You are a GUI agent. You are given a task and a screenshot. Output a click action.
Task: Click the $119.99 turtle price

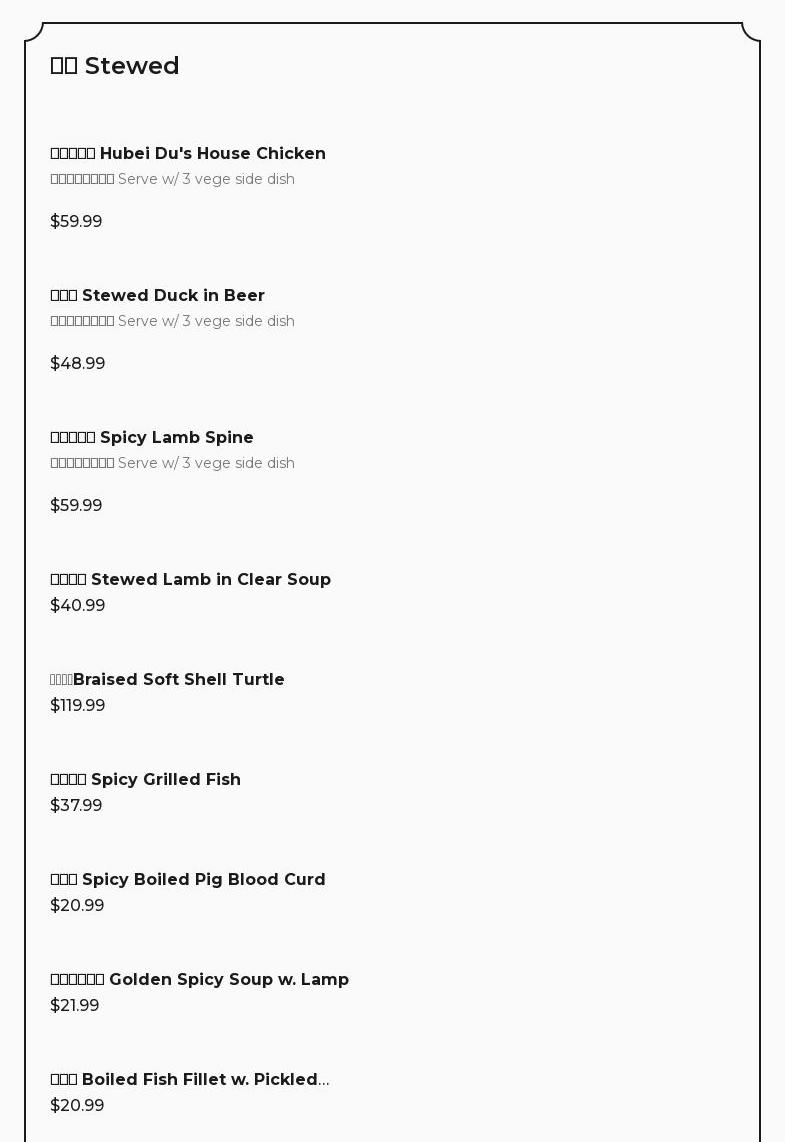[x=78, y=705]
